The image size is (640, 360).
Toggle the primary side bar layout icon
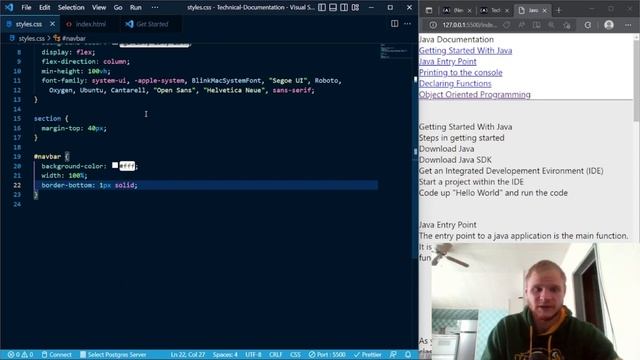(x=322, y=7)
